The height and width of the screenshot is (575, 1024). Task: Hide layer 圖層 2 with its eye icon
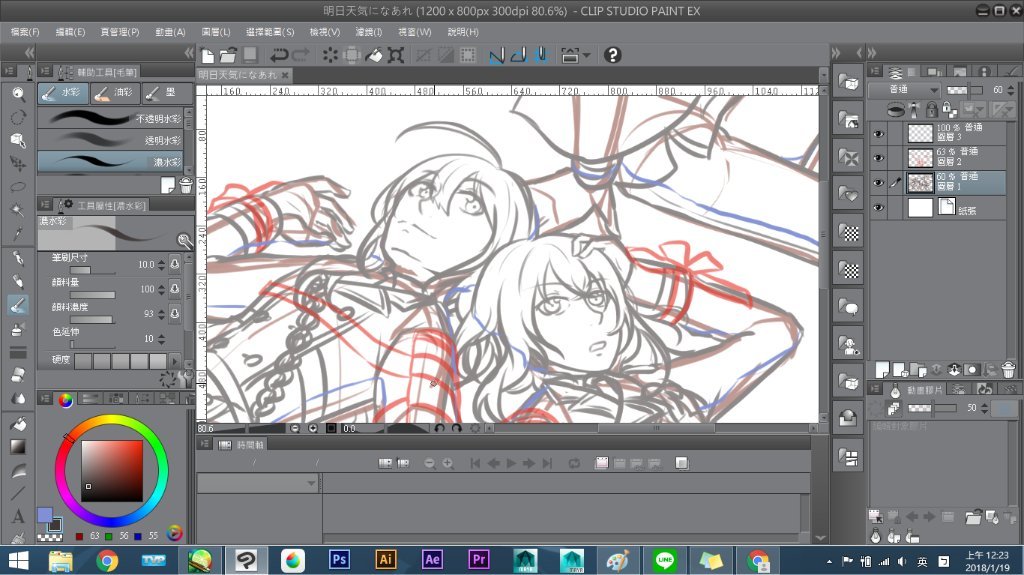click(878, 157)
